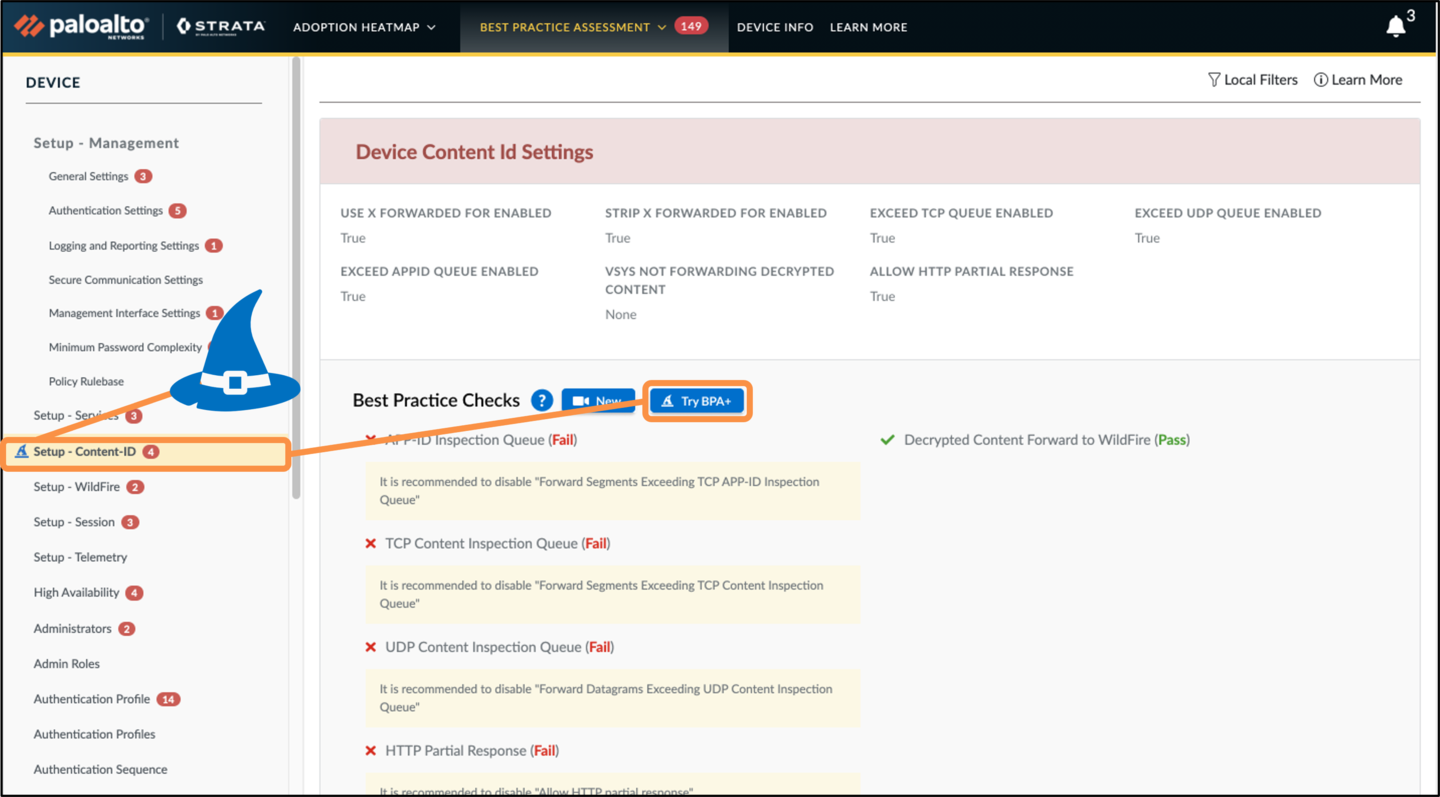Viewport: 1440px width, 797px height.
Task: Select Setup - Session in sidebar
Action: coord(74,522)
